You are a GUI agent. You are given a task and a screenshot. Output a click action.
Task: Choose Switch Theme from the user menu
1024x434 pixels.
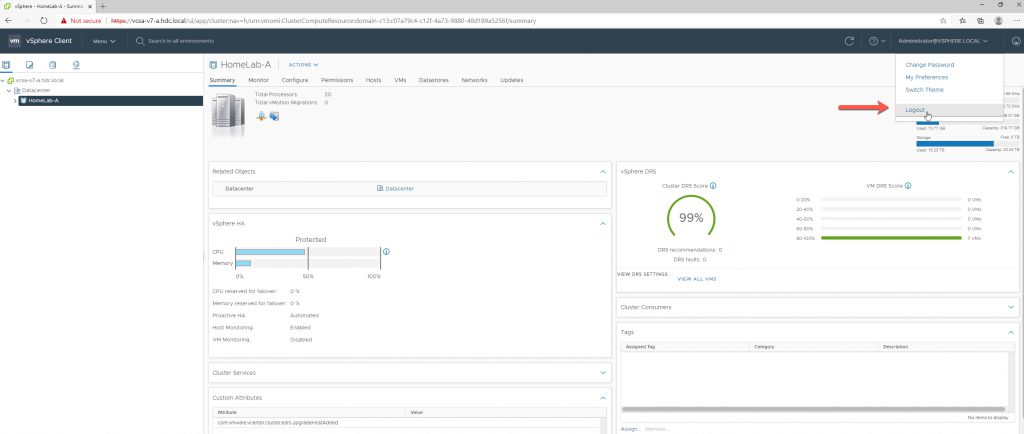[924, 89]
